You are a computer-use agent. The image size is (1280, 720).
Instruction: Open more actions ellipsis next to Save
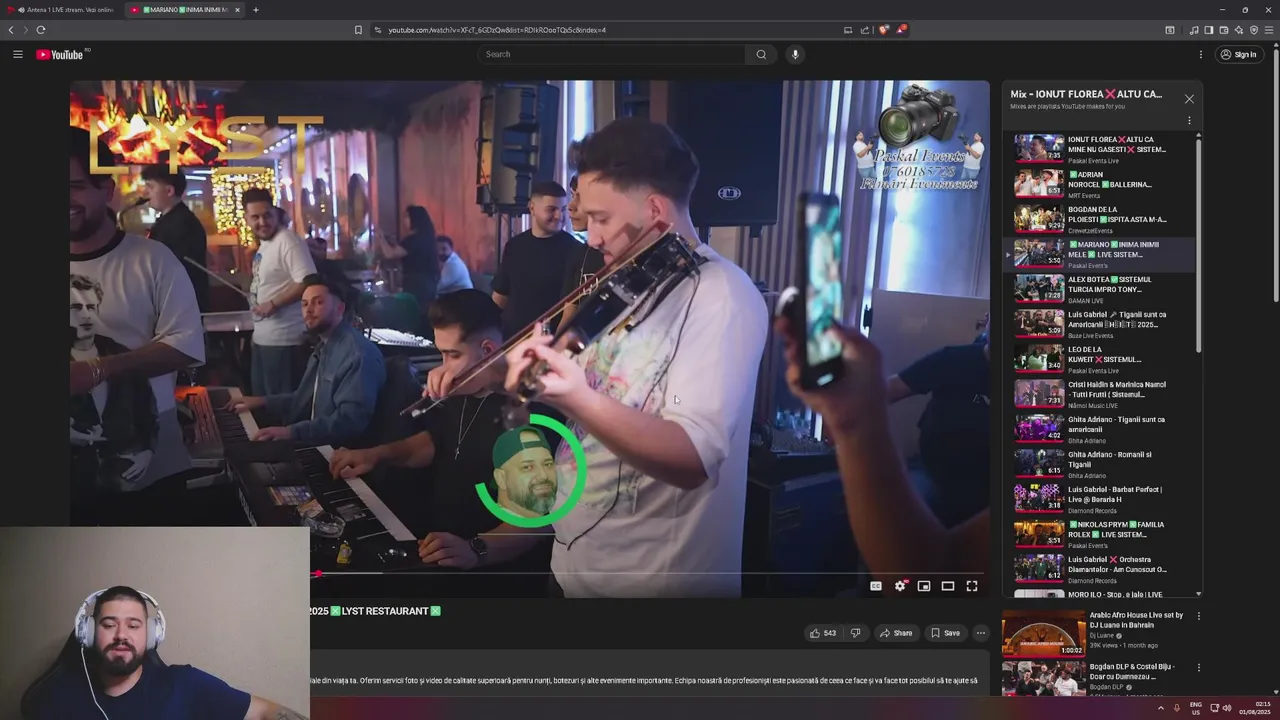pyautogui.click(x=981, y=633)
